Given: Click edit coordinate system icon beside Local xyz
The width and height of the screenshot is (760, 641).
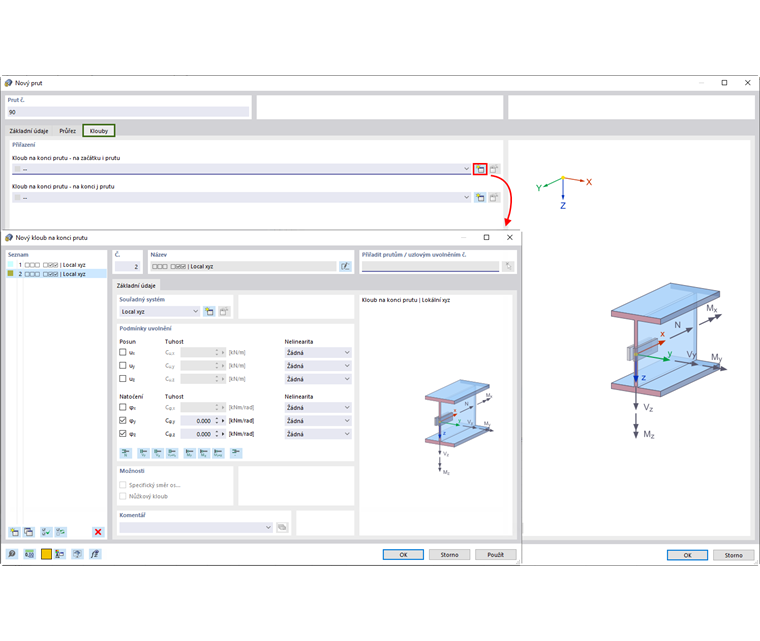Looking at the screenshot, I should click(x=224, y=311).
